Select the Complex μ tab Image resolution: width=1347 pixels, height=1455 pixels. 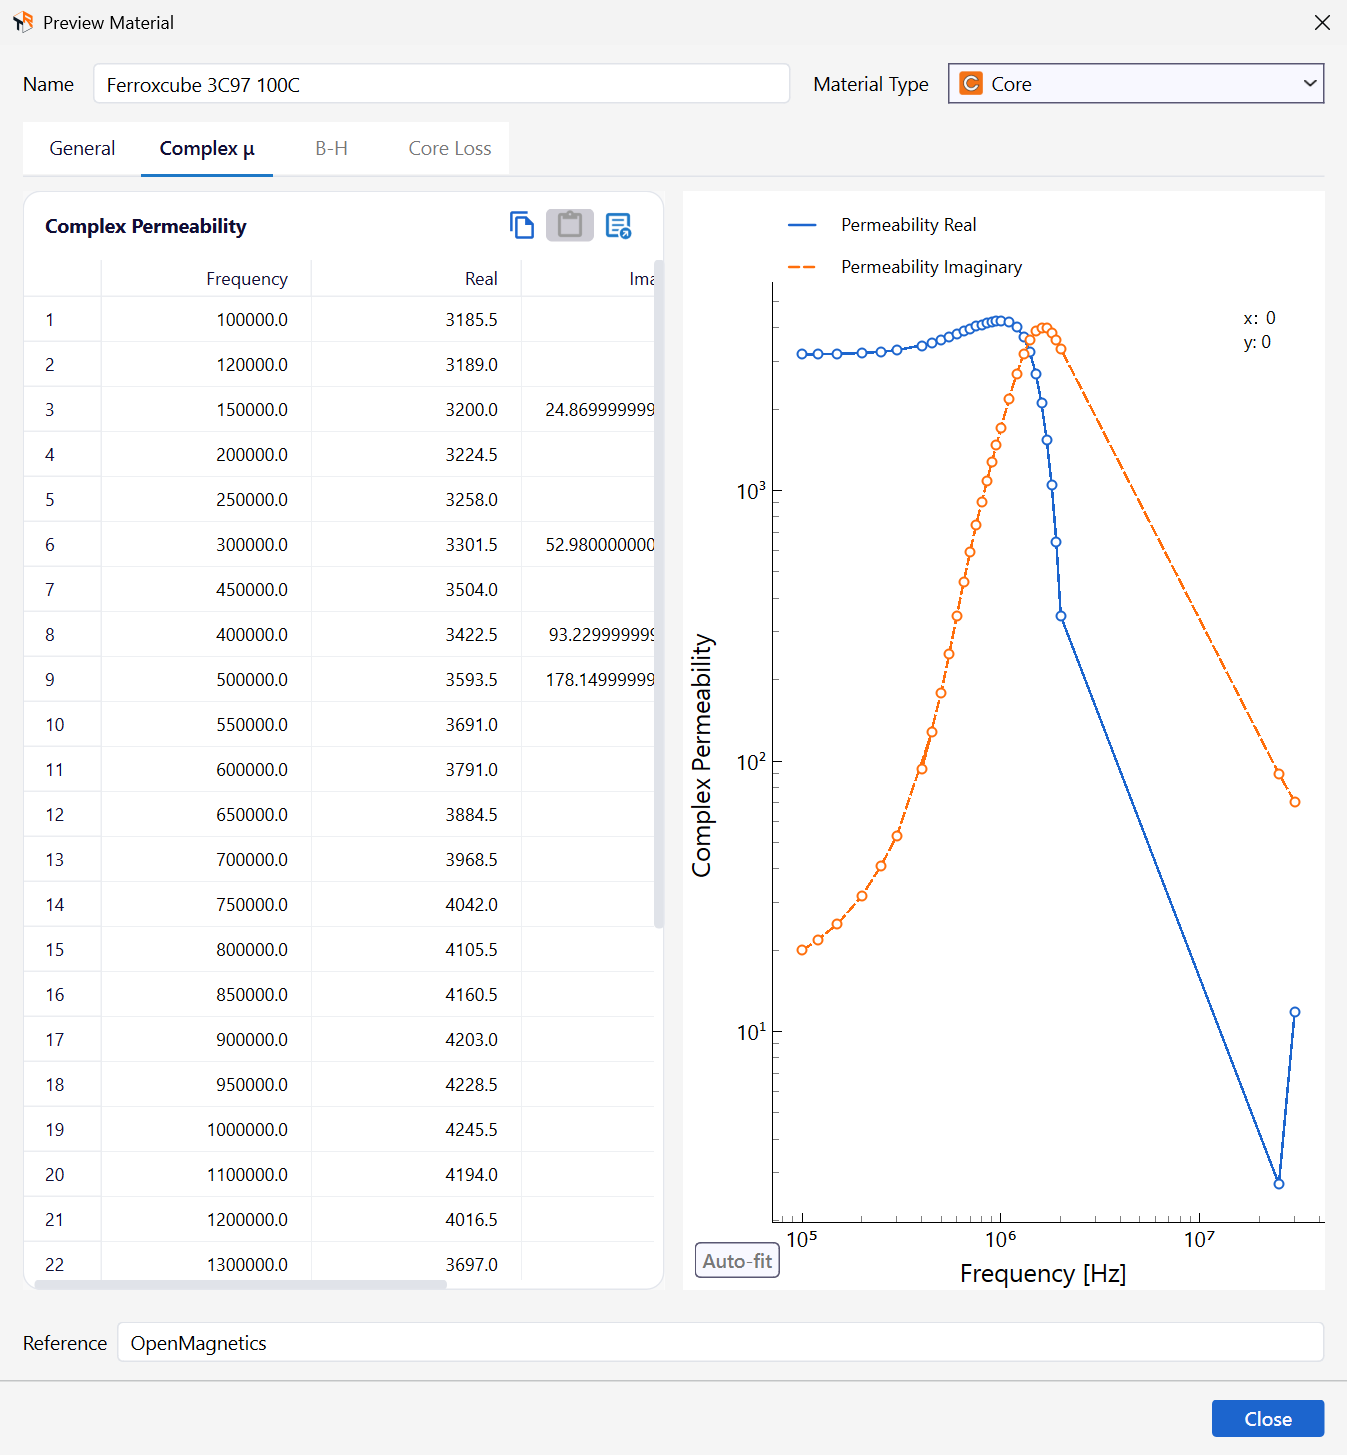point(207,149)
